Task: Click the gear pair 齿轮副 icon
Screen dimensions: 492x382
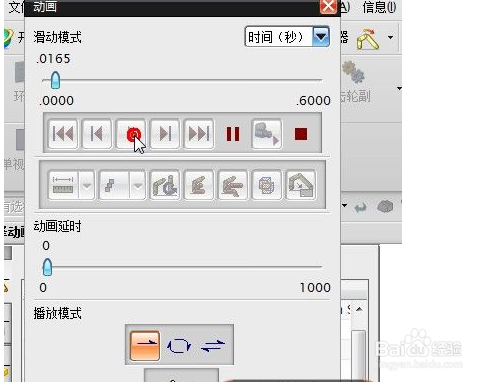Action: (354, 72)
